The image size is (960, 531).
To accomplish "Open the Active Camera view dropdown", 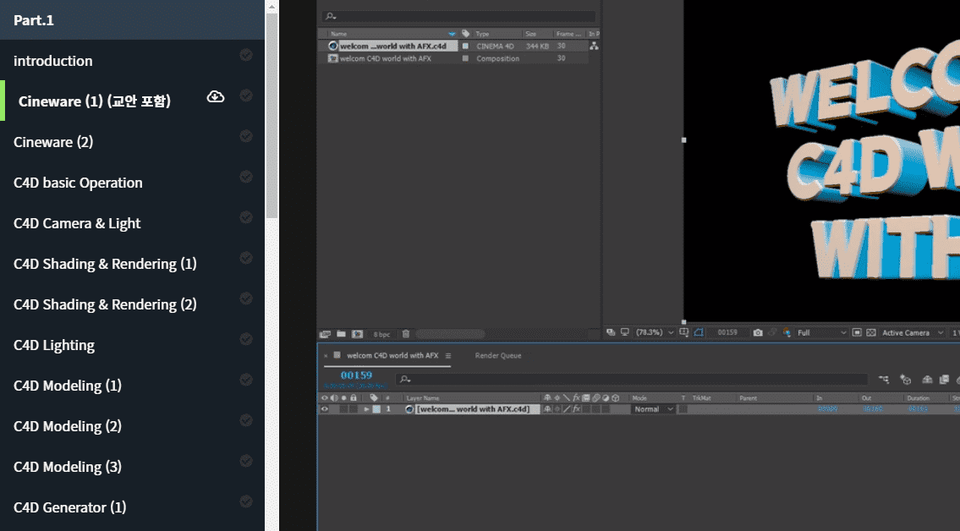I will [x=912, y=333].
